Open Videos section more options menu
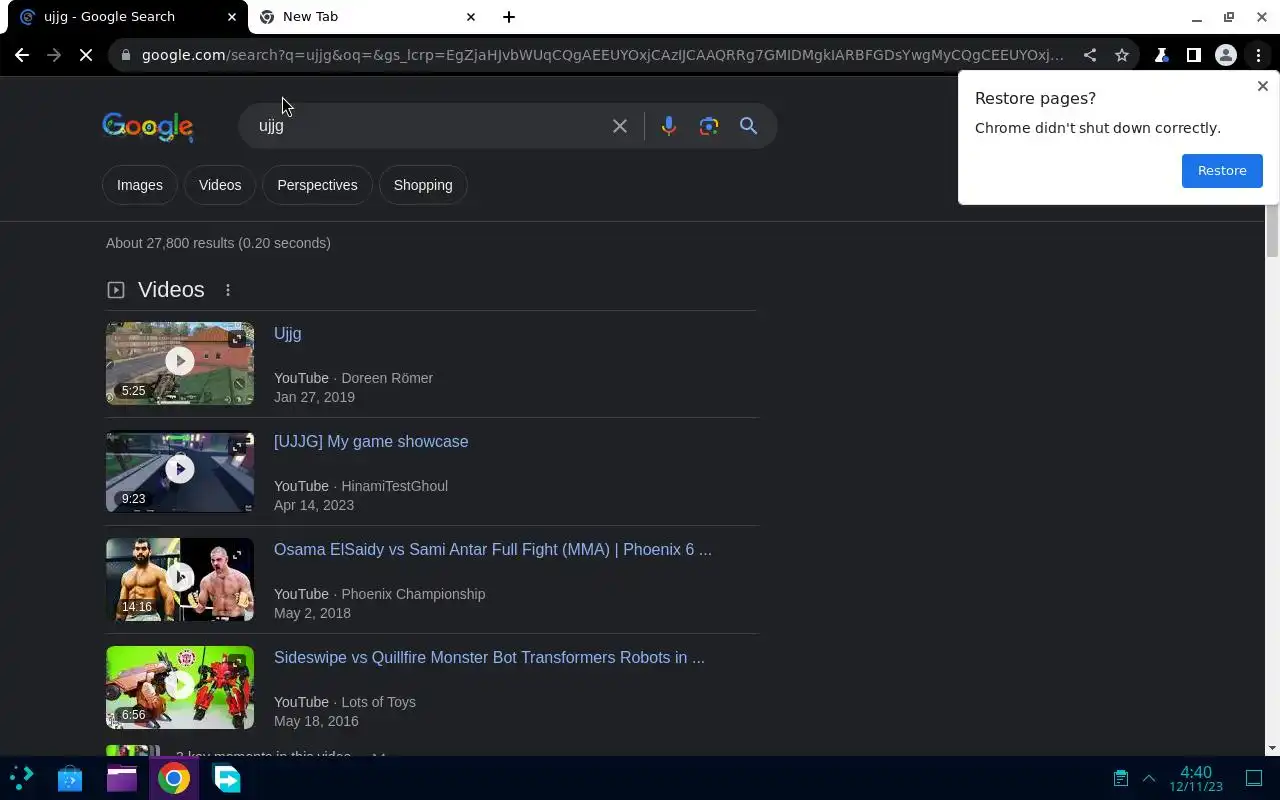The height and width of the screenshot is (800, 1280). click(228, 290)
